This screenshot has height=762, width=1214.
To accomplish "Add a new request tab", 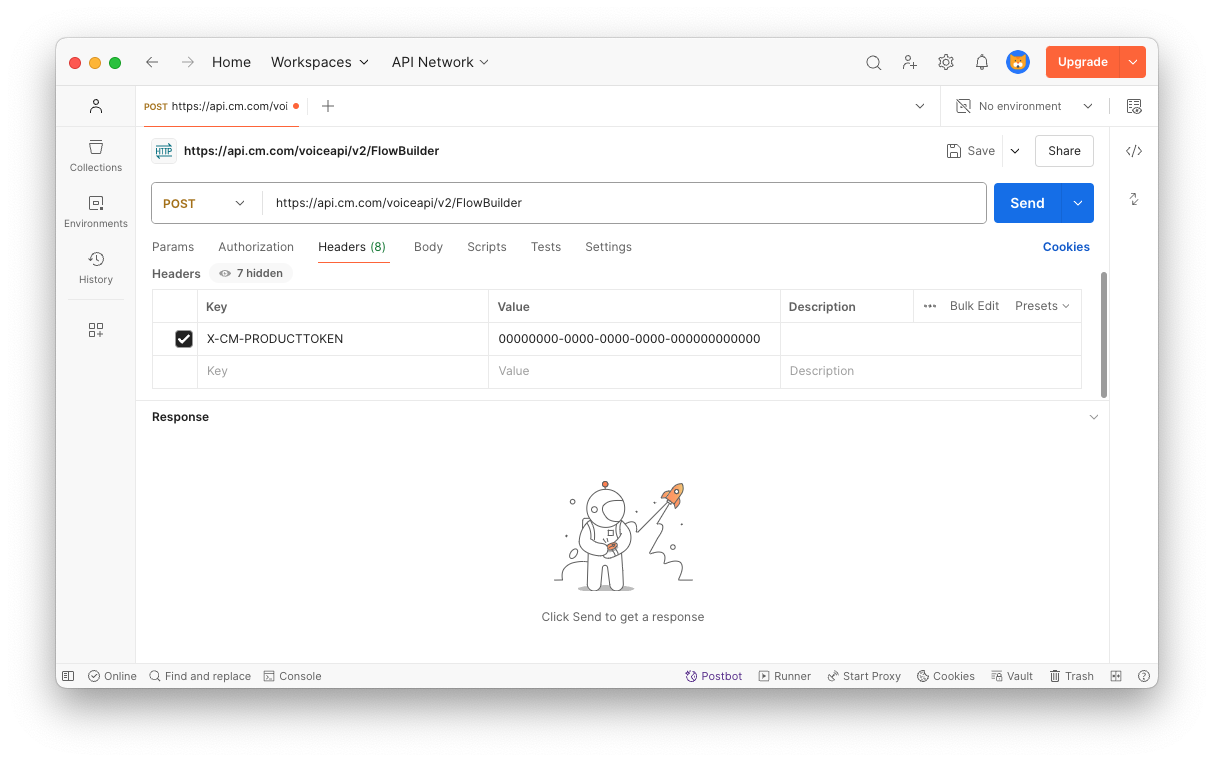I will (328, 106).
